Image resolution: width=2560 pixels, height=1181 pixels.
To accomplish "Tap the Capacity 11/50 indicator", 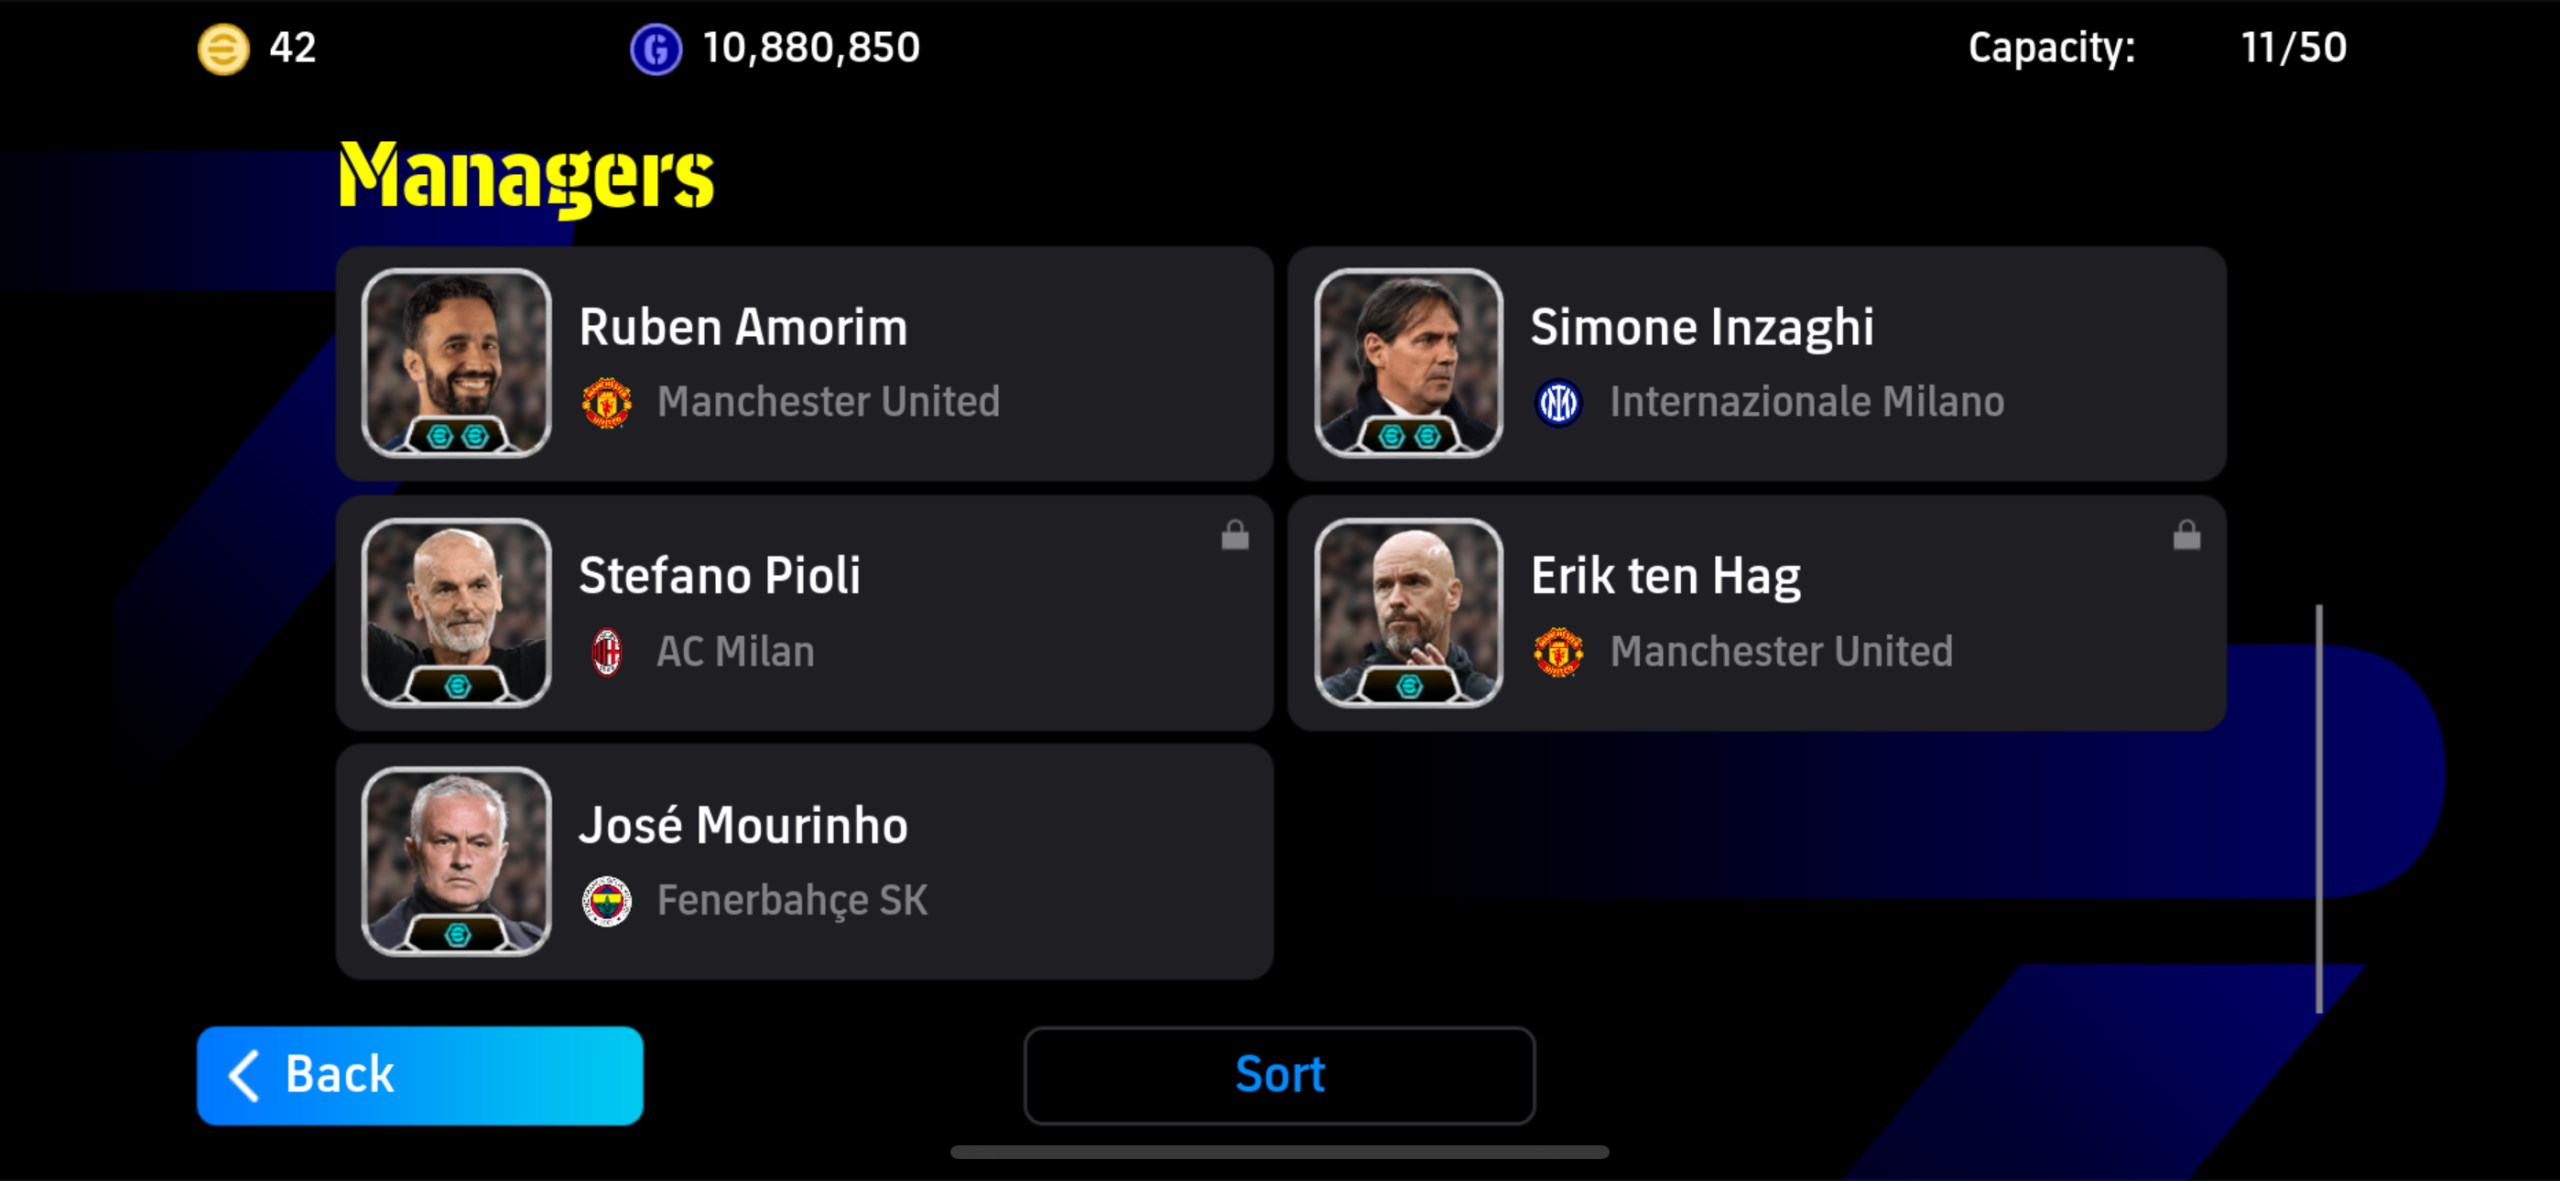I will point(2157,48).
